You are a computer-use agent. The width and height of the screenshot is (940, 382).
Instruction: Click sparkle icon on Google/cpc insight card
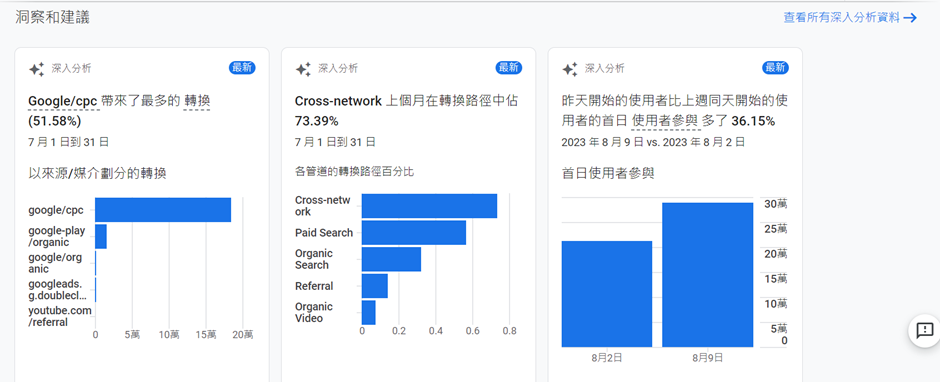pos(36,69)
